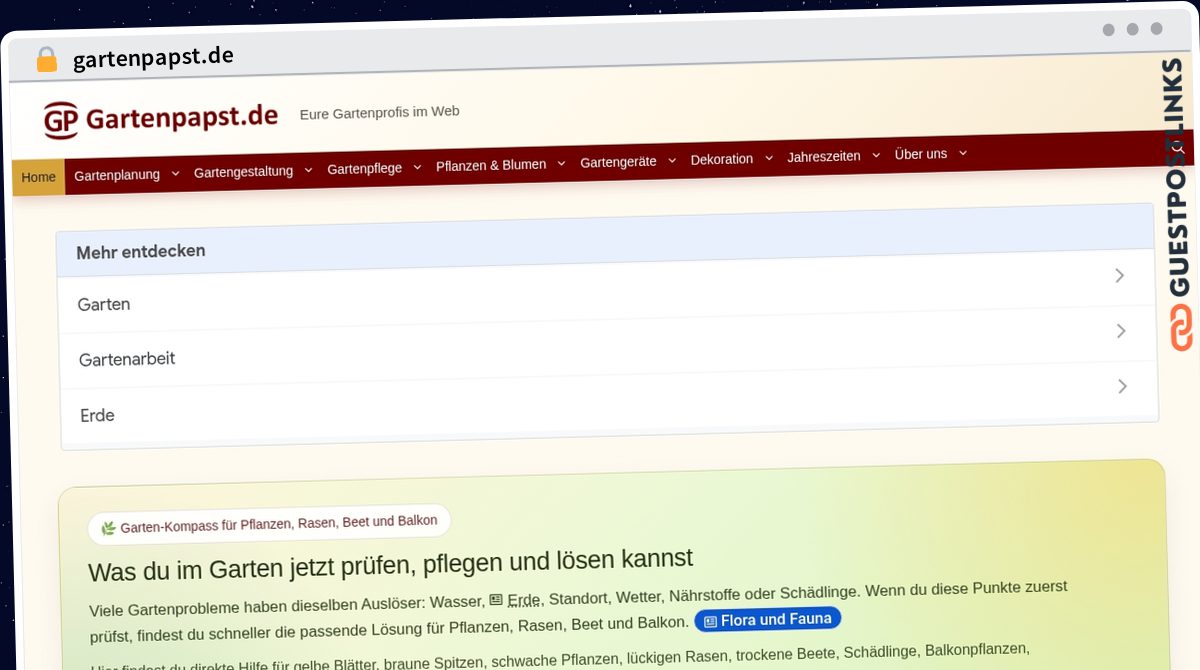
Task: Expand the Gartenplanung dropdown chevron
Action: coord(175,173)
